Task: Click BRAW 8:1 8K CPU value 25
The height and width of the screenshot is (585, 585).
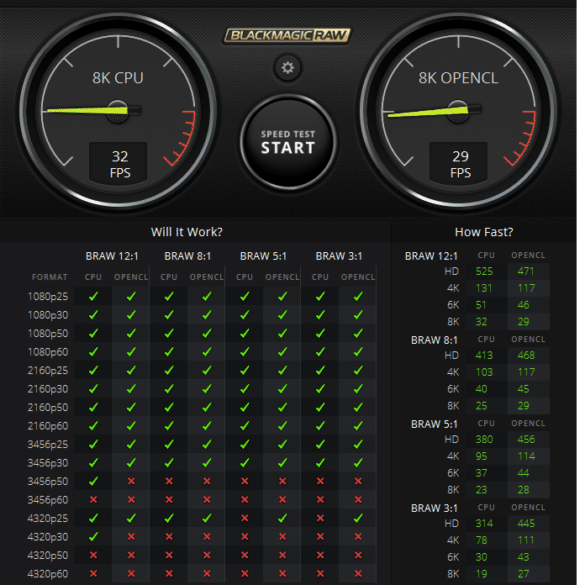Action: [481, 406]
